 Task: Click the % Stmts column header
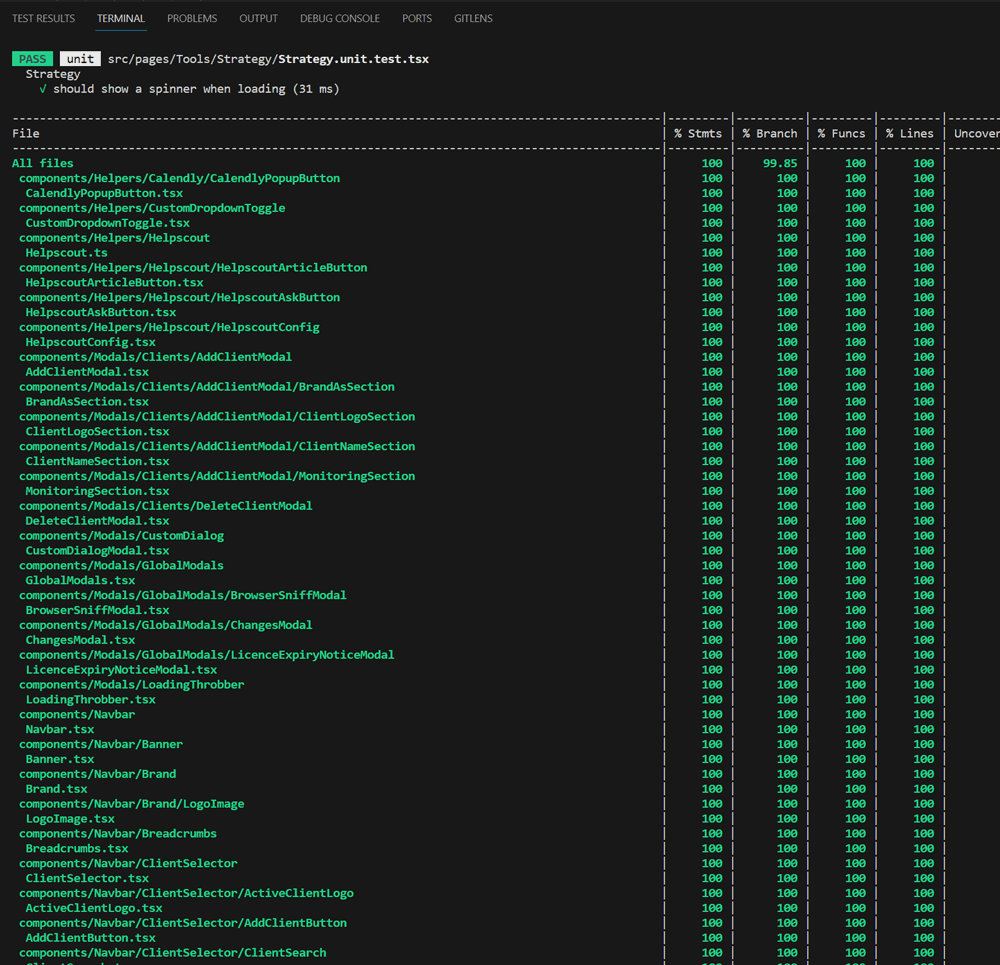(698, 133)
